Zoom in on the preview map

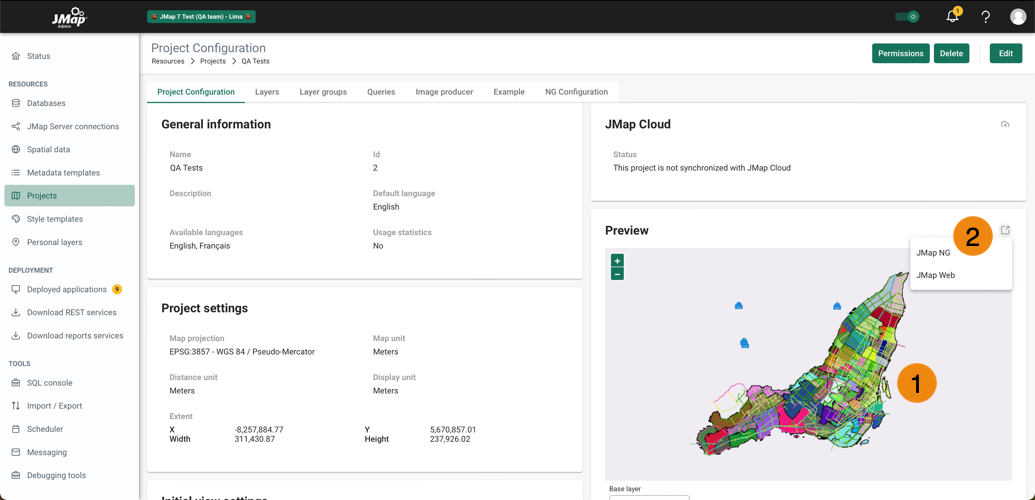click(617, 260)
